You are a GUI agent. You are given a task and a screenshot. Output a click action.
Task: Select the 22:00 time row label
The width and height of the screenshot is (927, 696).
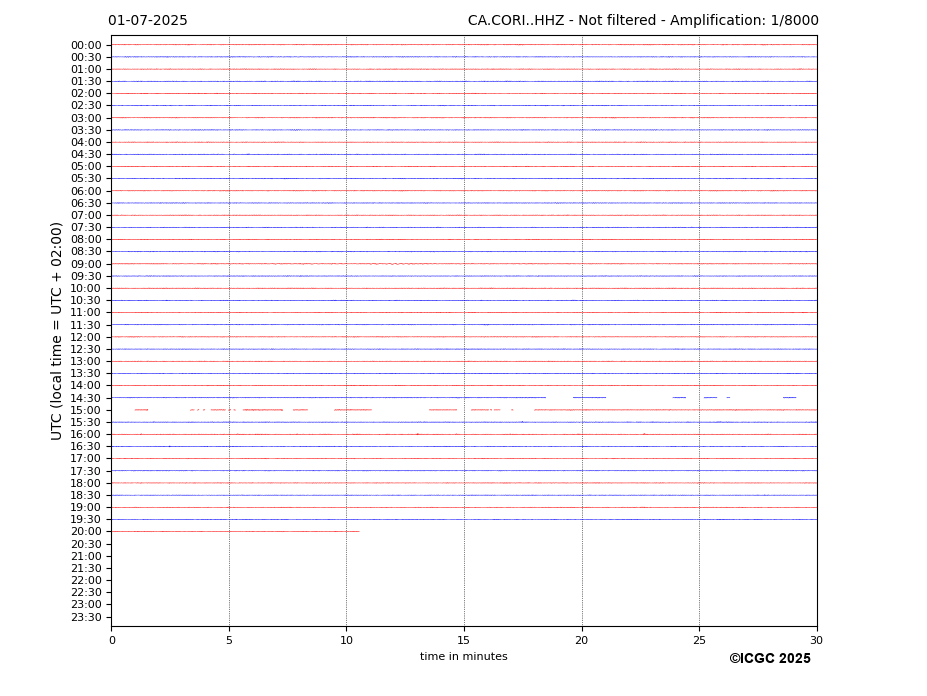[86, 581]
